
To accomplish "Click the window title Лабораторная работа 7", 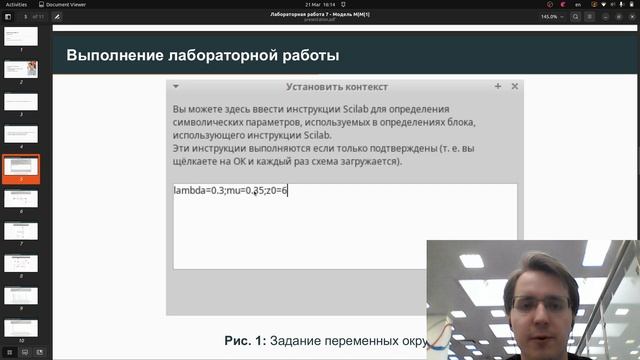I will 320,14.
